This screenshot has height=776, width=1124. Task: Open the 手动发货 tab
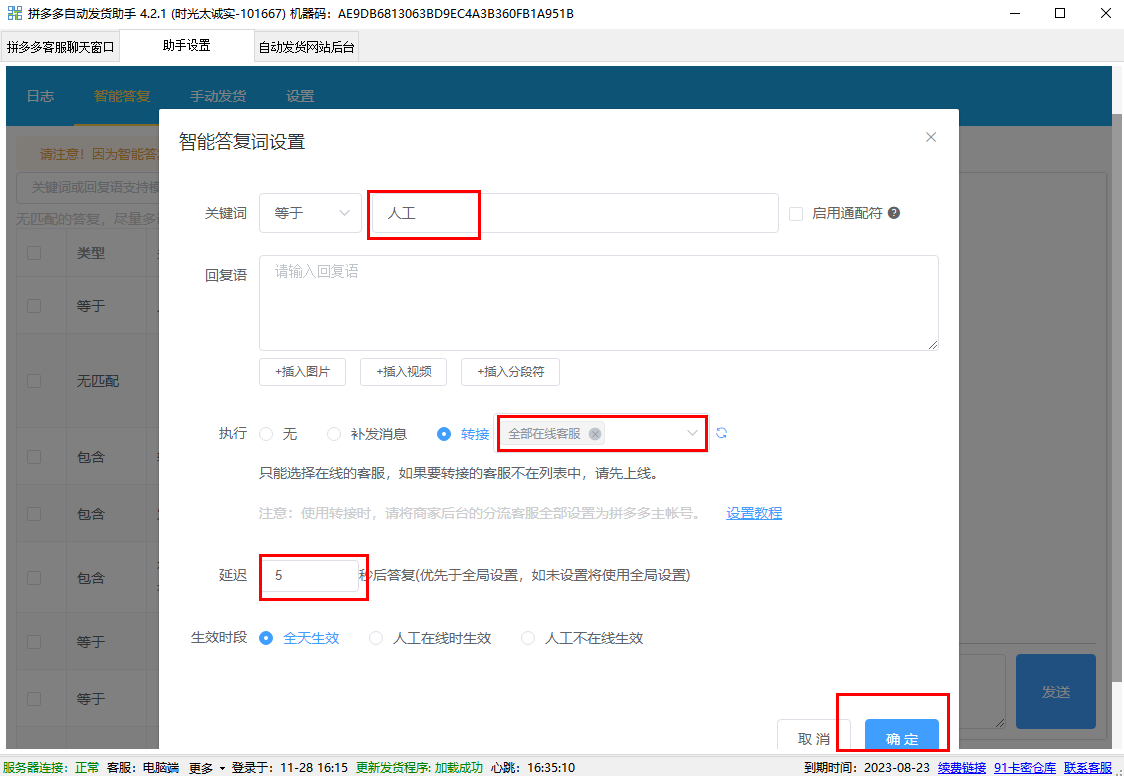coord(218,96)
